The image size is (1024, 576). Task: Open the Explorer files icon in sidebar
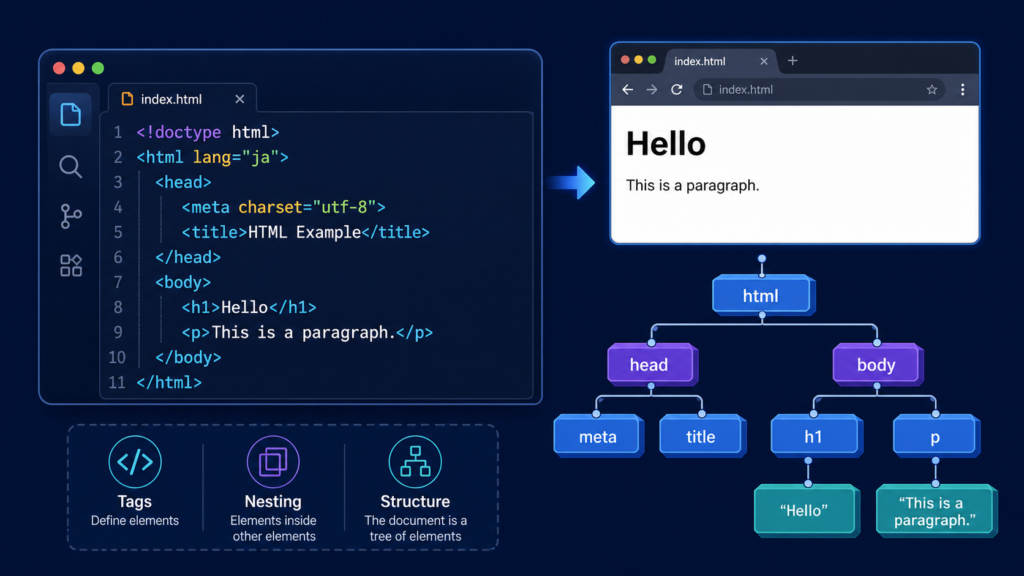[71, 114]
